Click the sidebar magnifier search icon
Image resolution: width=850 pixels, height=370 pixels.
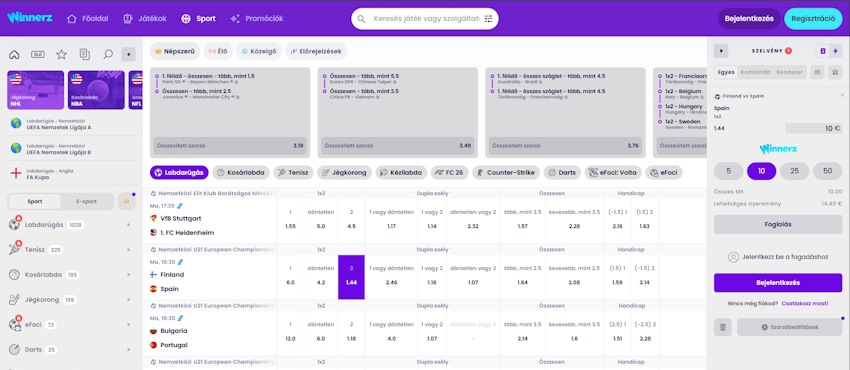108,54
